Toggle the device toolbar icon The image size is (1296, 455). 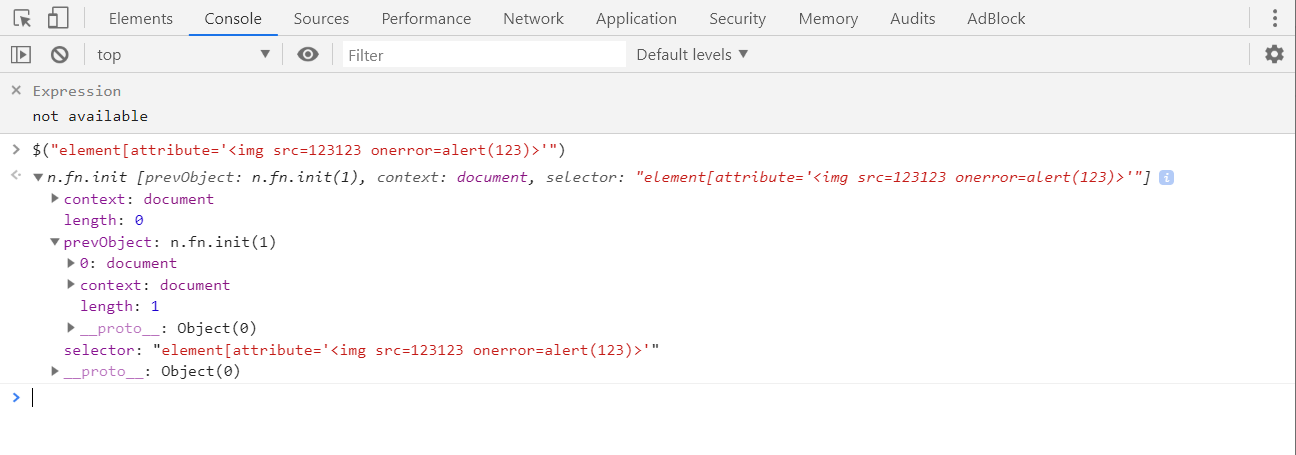pos(58,18)
